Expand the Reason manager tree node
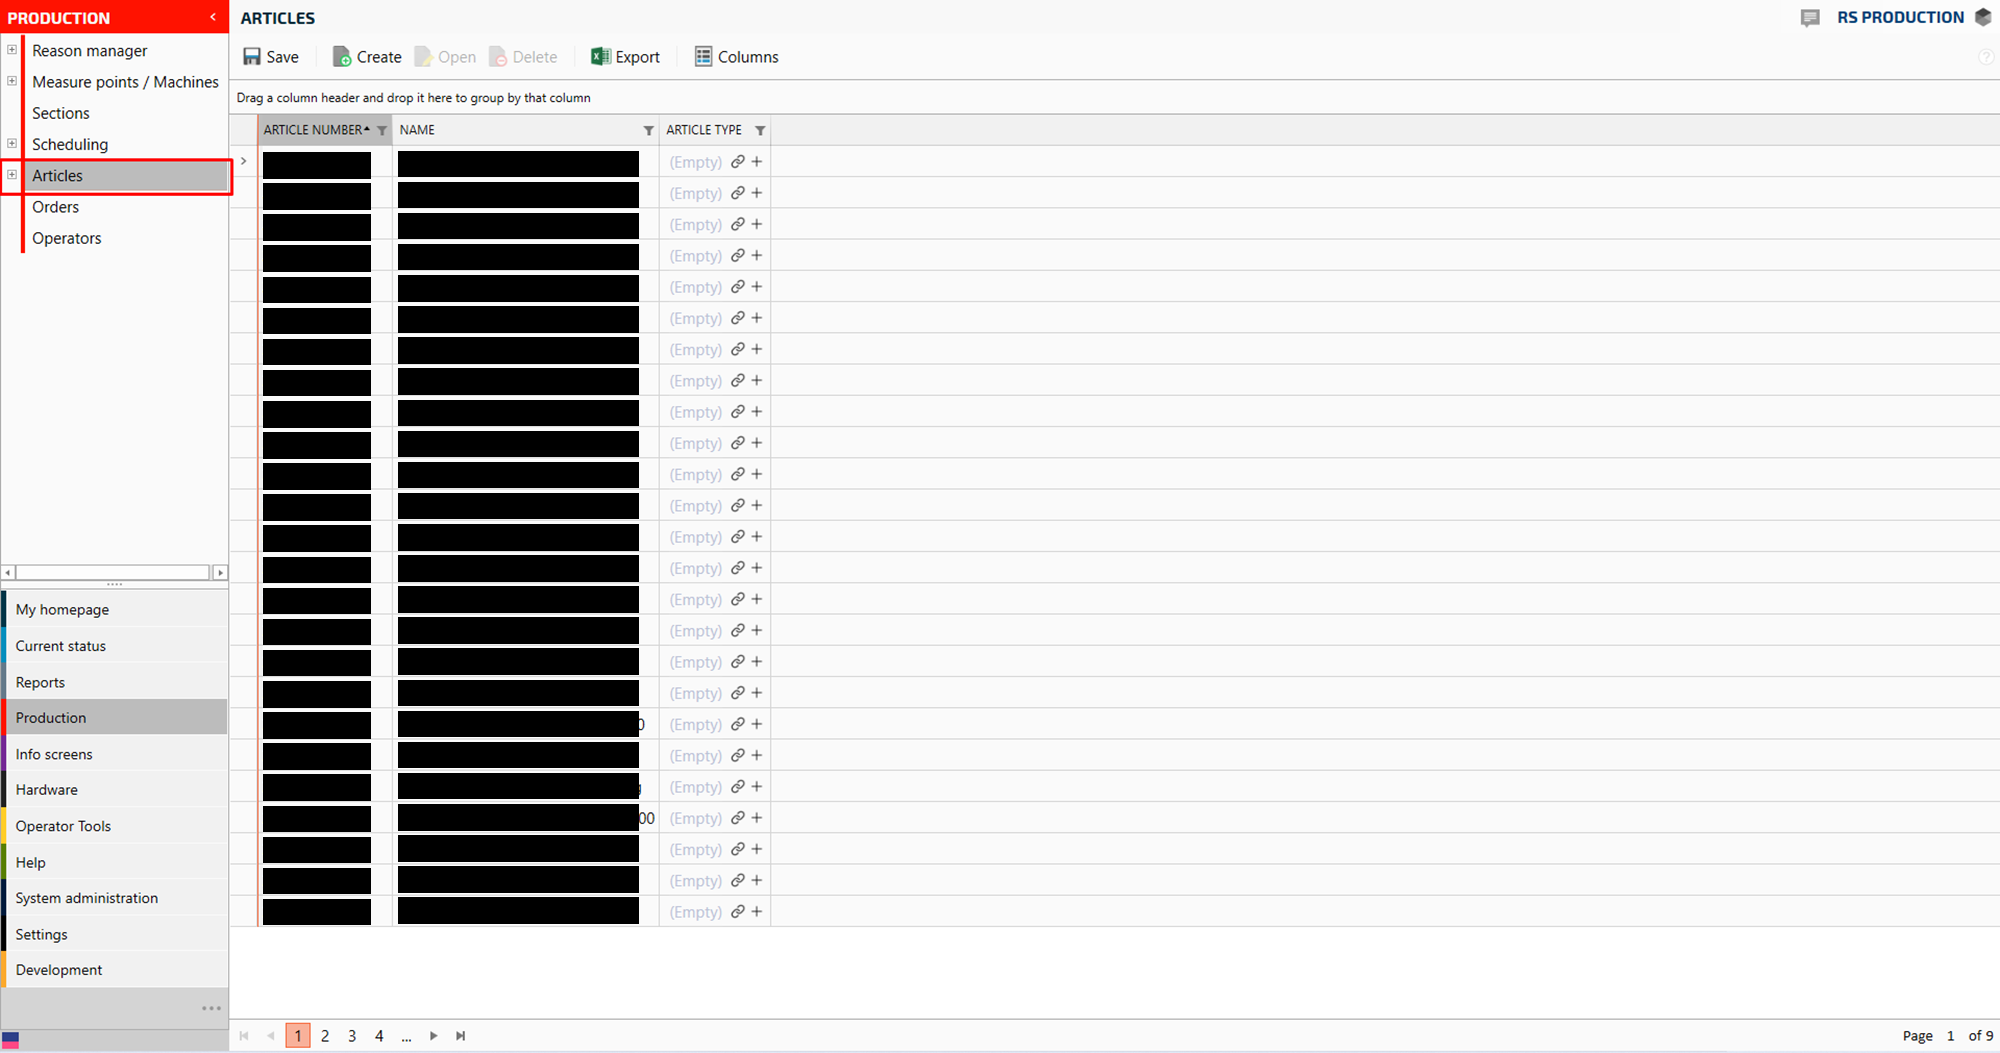The width and height of the screenshot is (2000, 1053). pos(12,50)
